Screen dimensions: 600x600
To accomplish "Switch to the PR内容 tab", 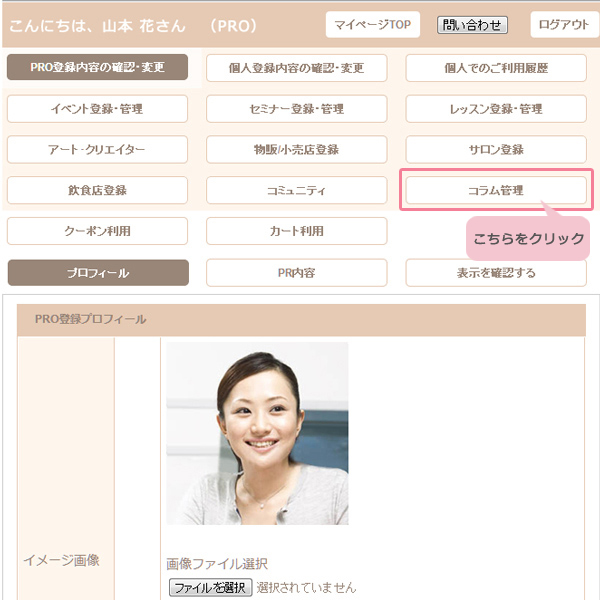I will pos(297,273).
